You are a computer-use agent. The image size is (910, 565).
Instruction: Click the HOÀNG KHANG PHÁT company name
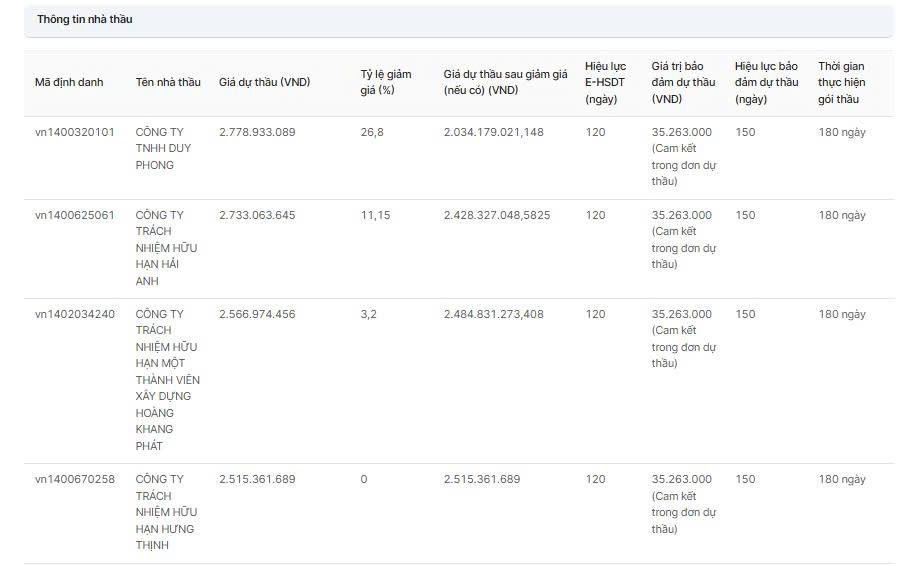(167, 380)
